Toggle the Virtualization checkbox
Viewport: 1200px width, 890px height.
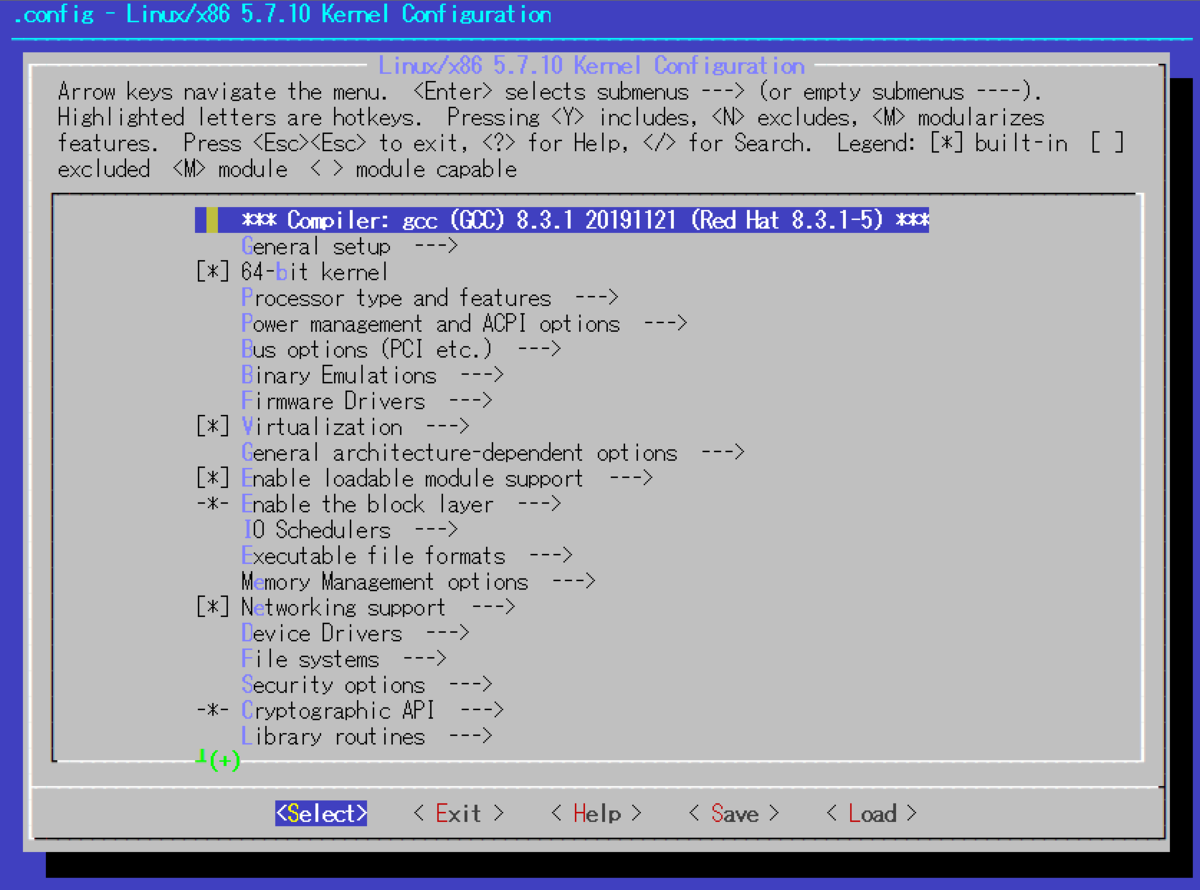pyautogui.click(x=213, y=427)
